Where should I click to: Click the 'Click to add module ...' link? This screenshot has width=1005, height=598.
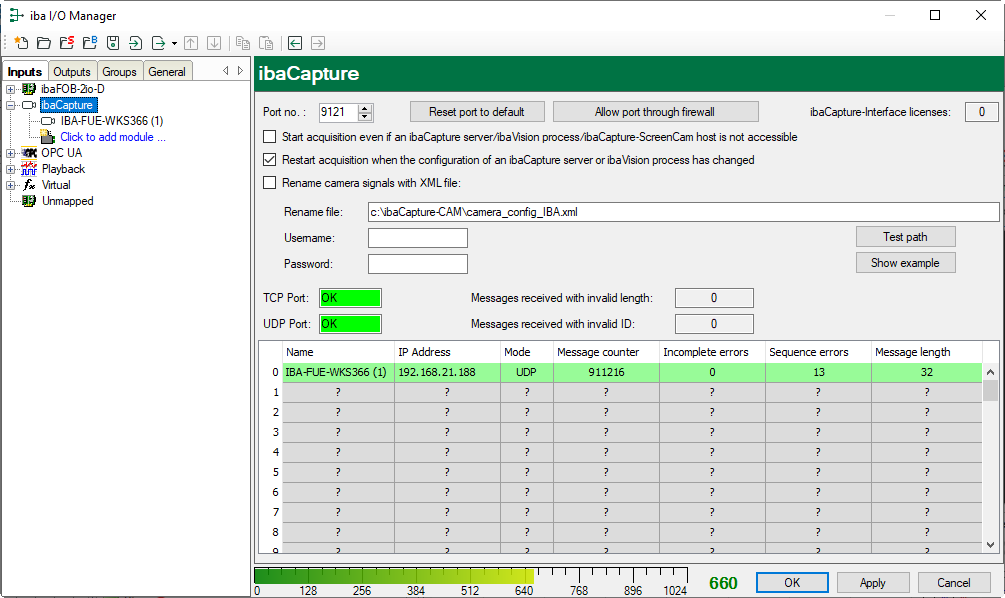[112, 137]
